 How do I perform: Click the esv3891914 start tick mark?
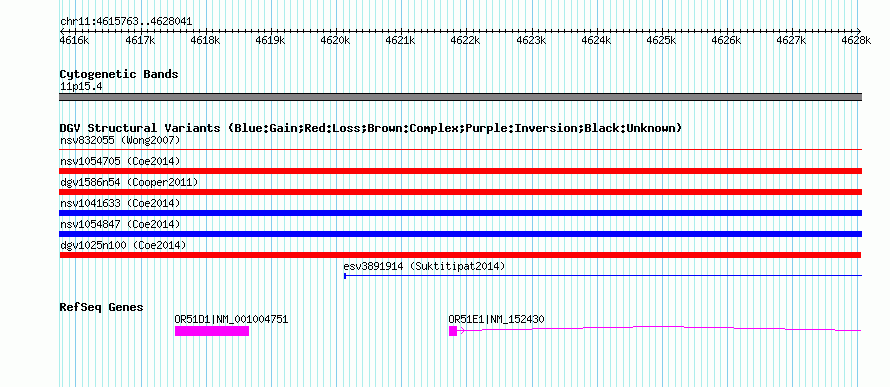[345, 276]
